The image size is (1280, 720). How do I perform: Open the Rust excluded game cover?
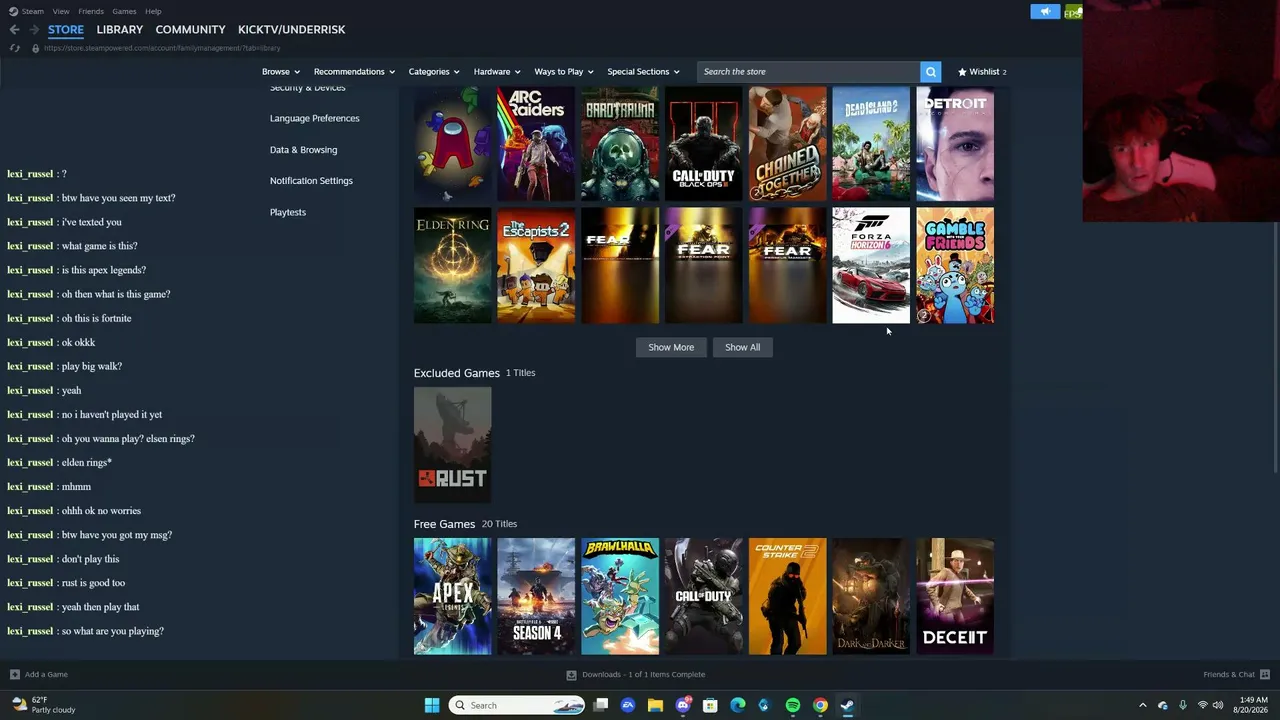click(453, 444)
